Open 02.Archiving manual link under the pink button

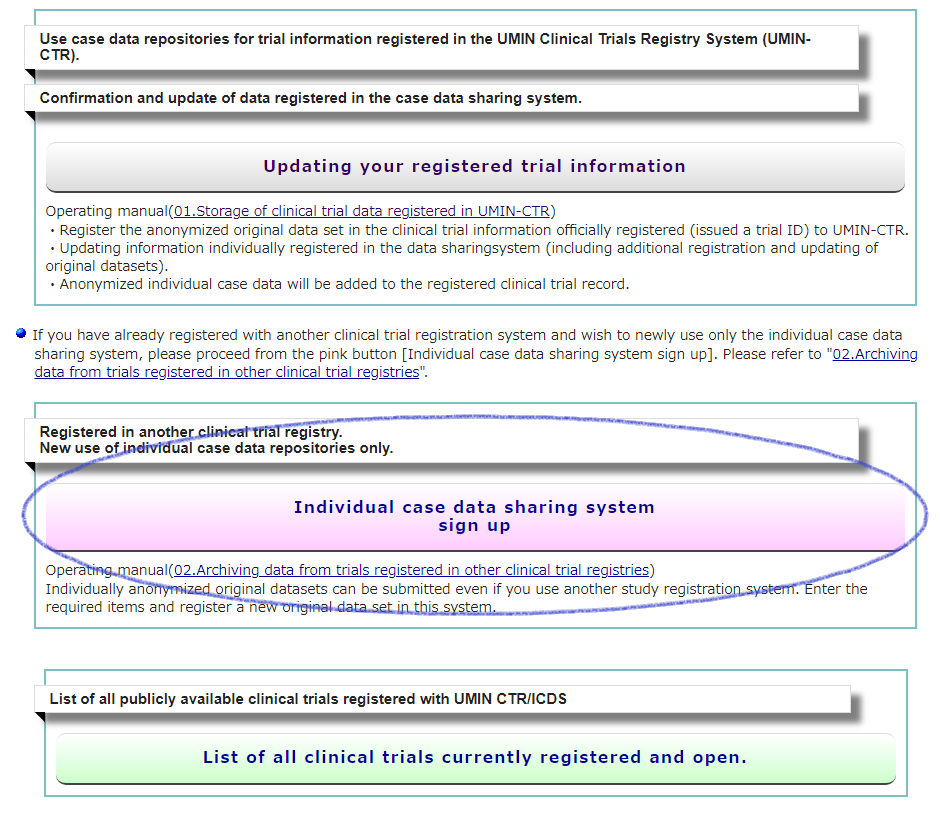coord(411,570)
